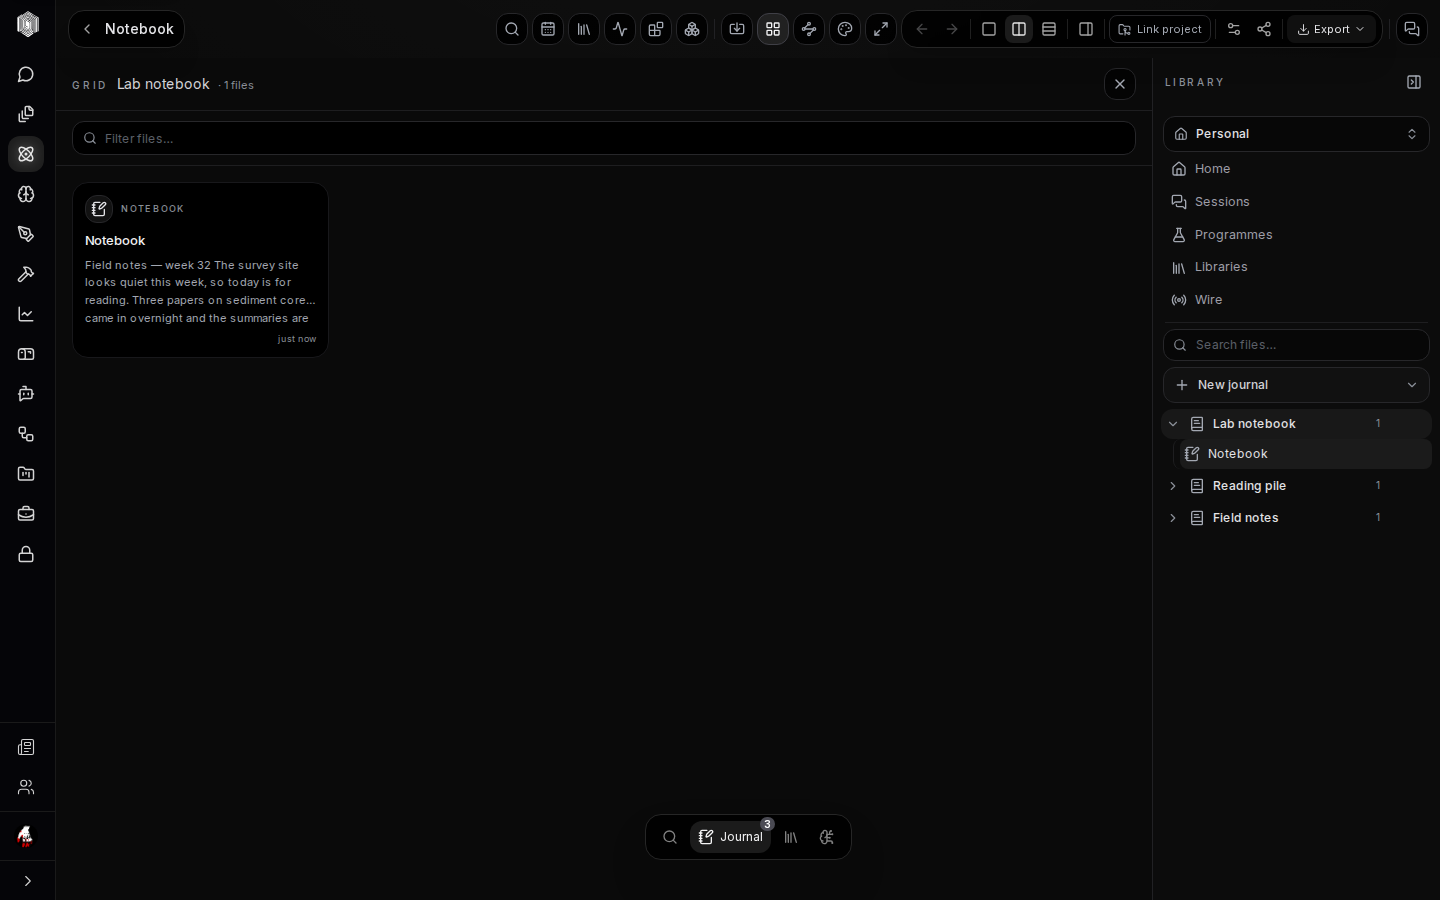
Task: Go to Wire in Library
Action: pyautogui.click(x=1296, y=300)
